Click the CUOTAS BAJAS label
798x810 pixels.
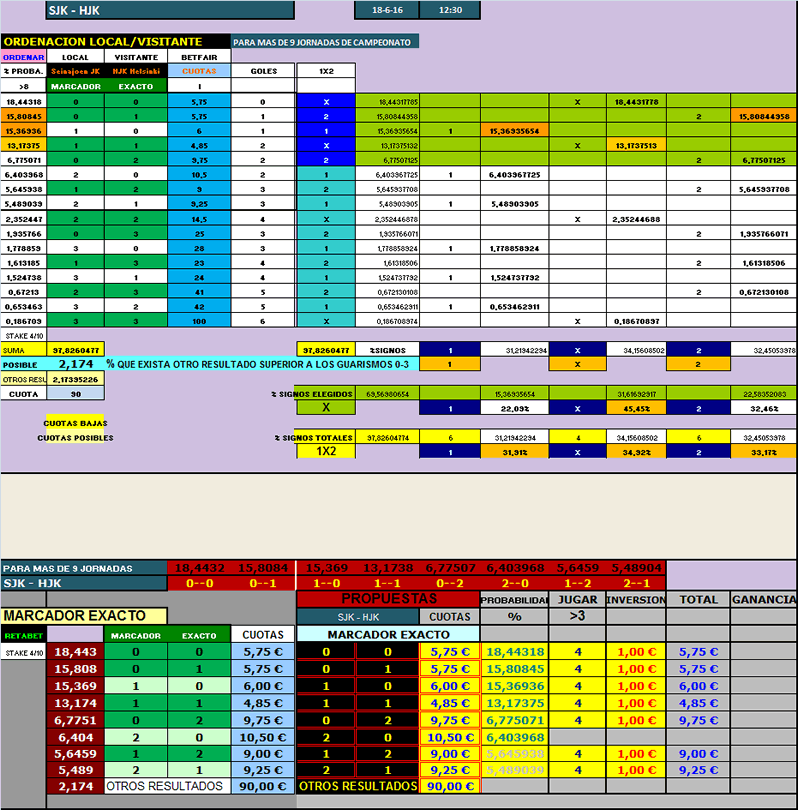(75, 423)
